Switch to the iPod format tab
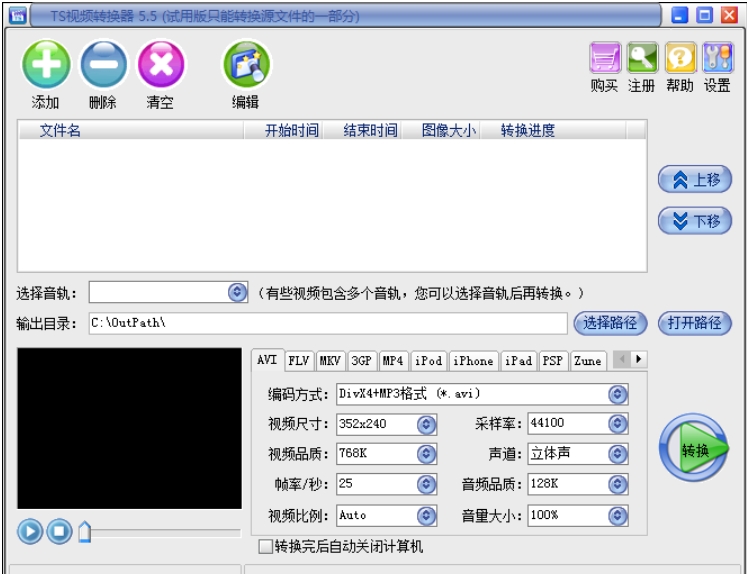This screenshot has width=747, height=574. click(429, 361)
